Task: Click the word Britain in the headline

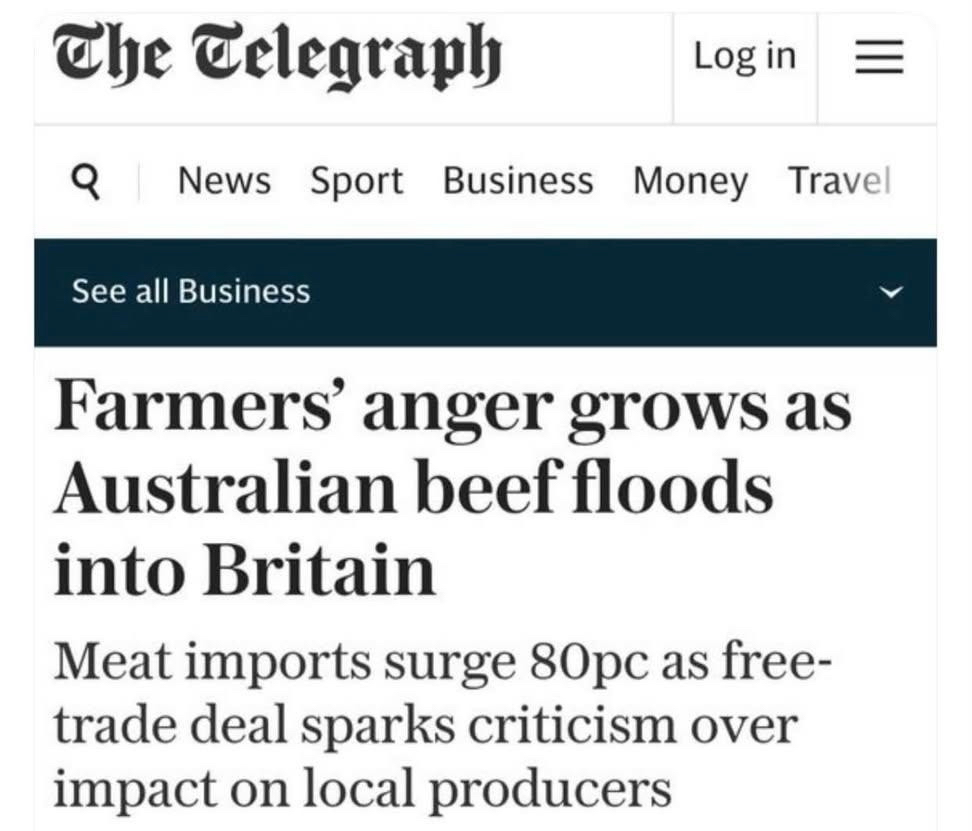Action: pos(320,568)
